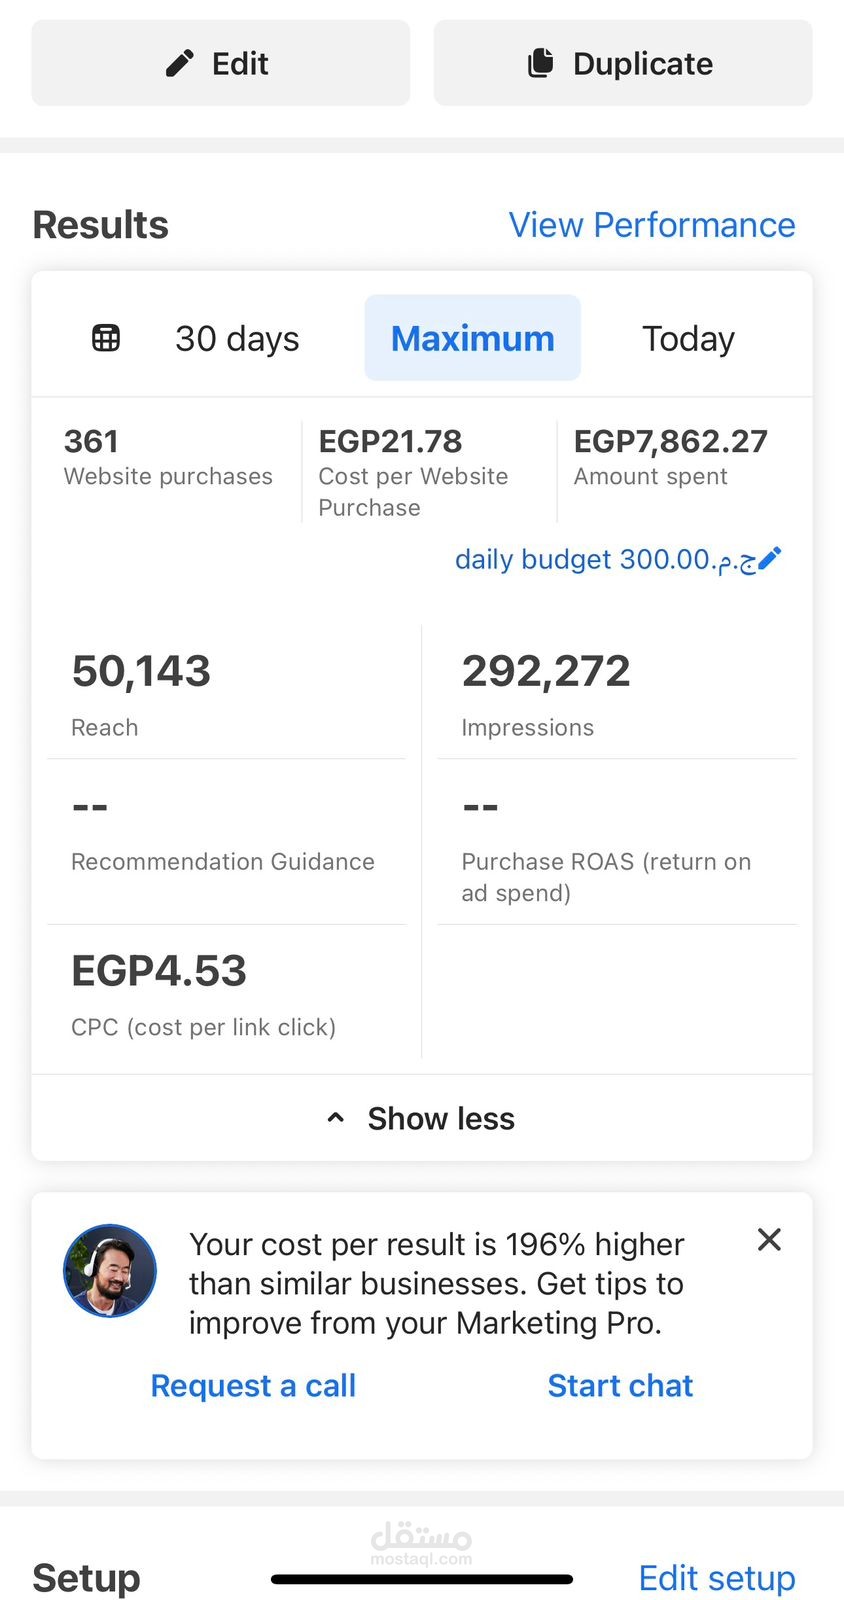Click the duplicate pages icon

(543, 62)
